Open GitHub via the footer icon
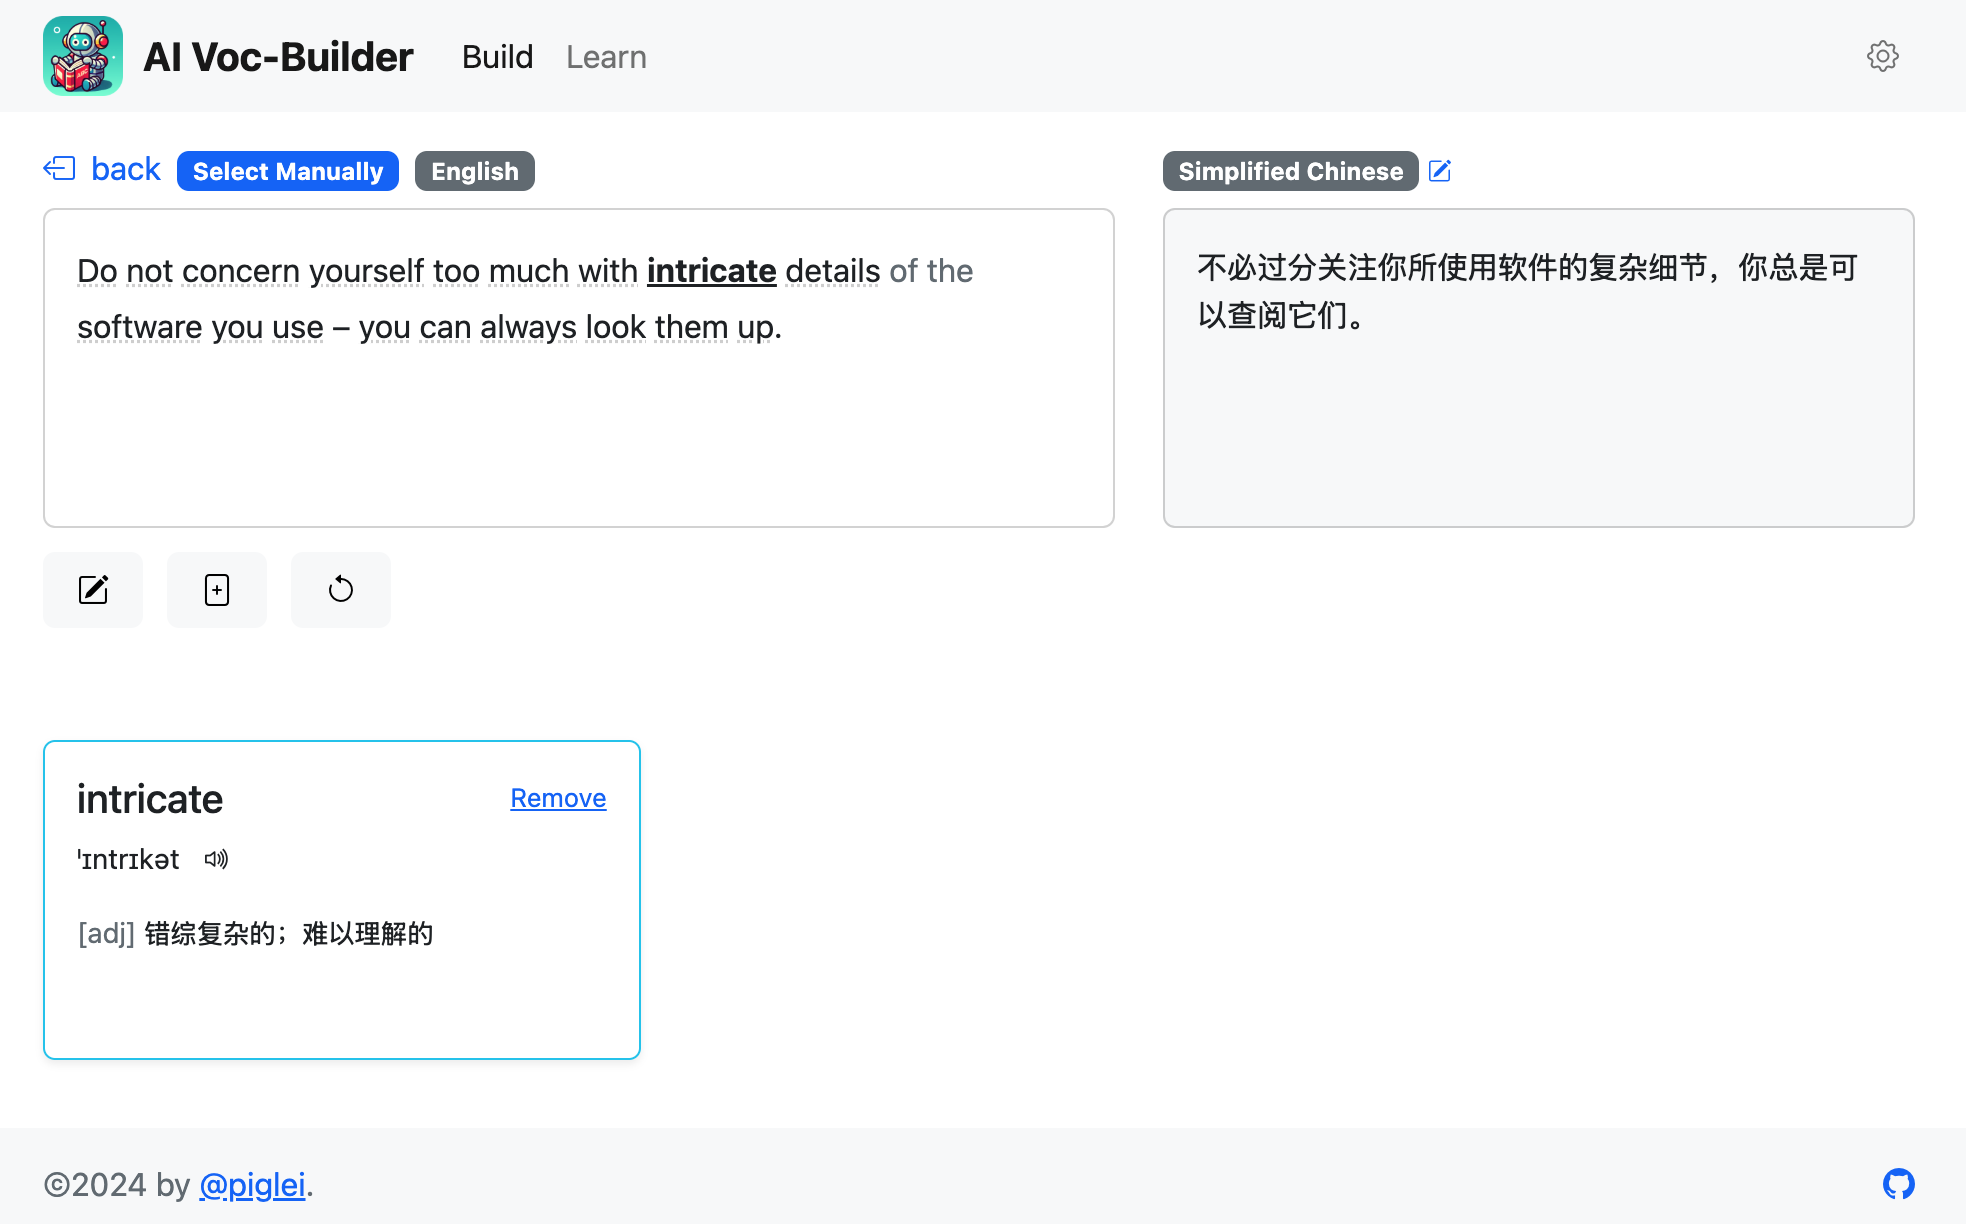Screen dimensions: 1966x1224 pos(1899,1184)
